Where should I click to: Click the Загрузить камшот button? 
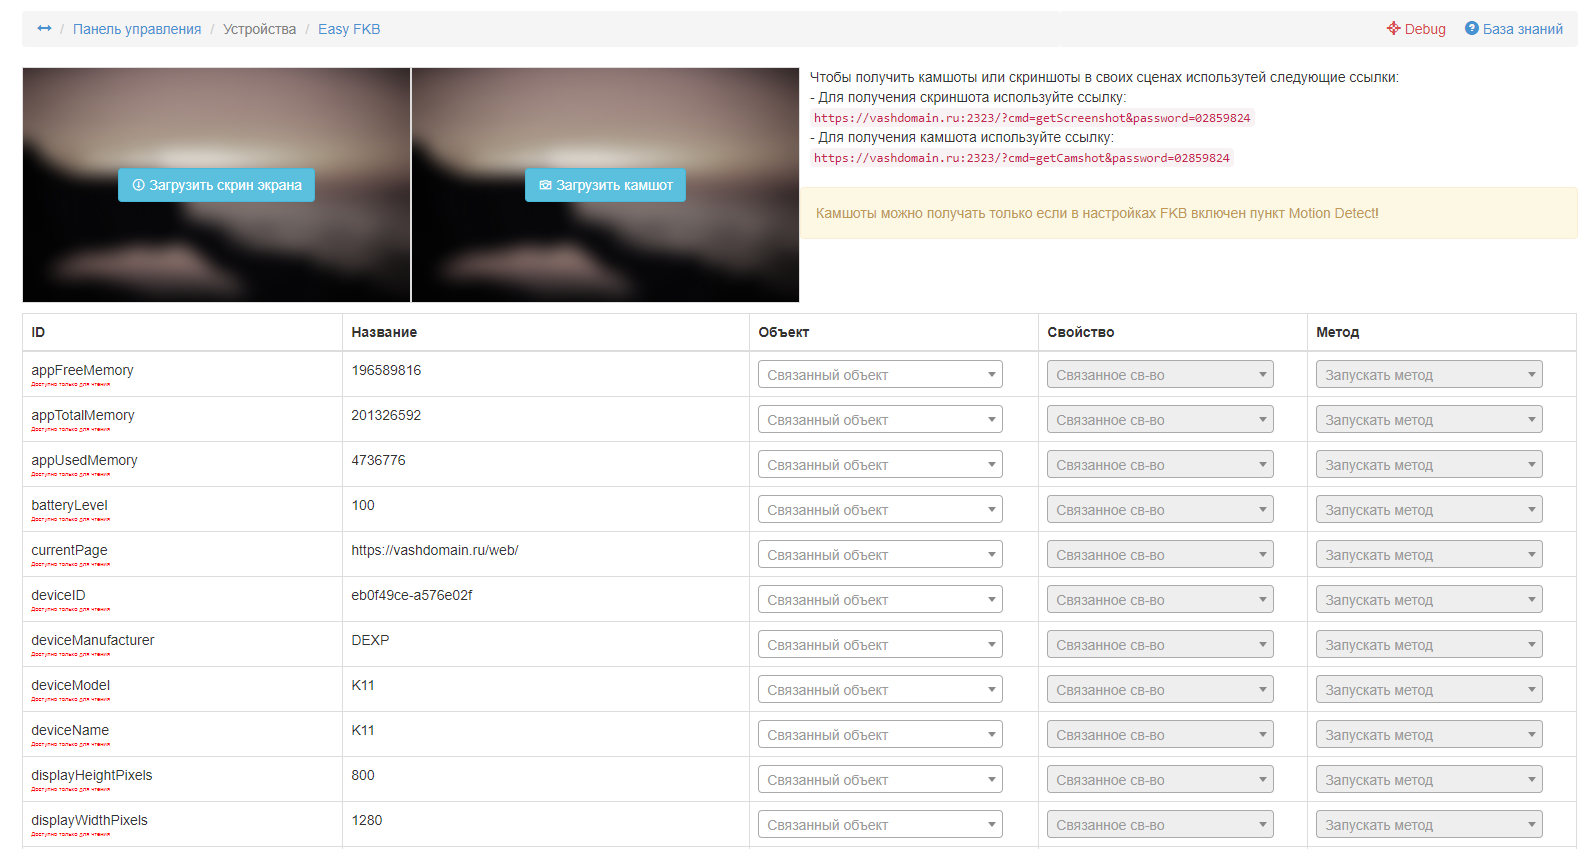[605, 185]
